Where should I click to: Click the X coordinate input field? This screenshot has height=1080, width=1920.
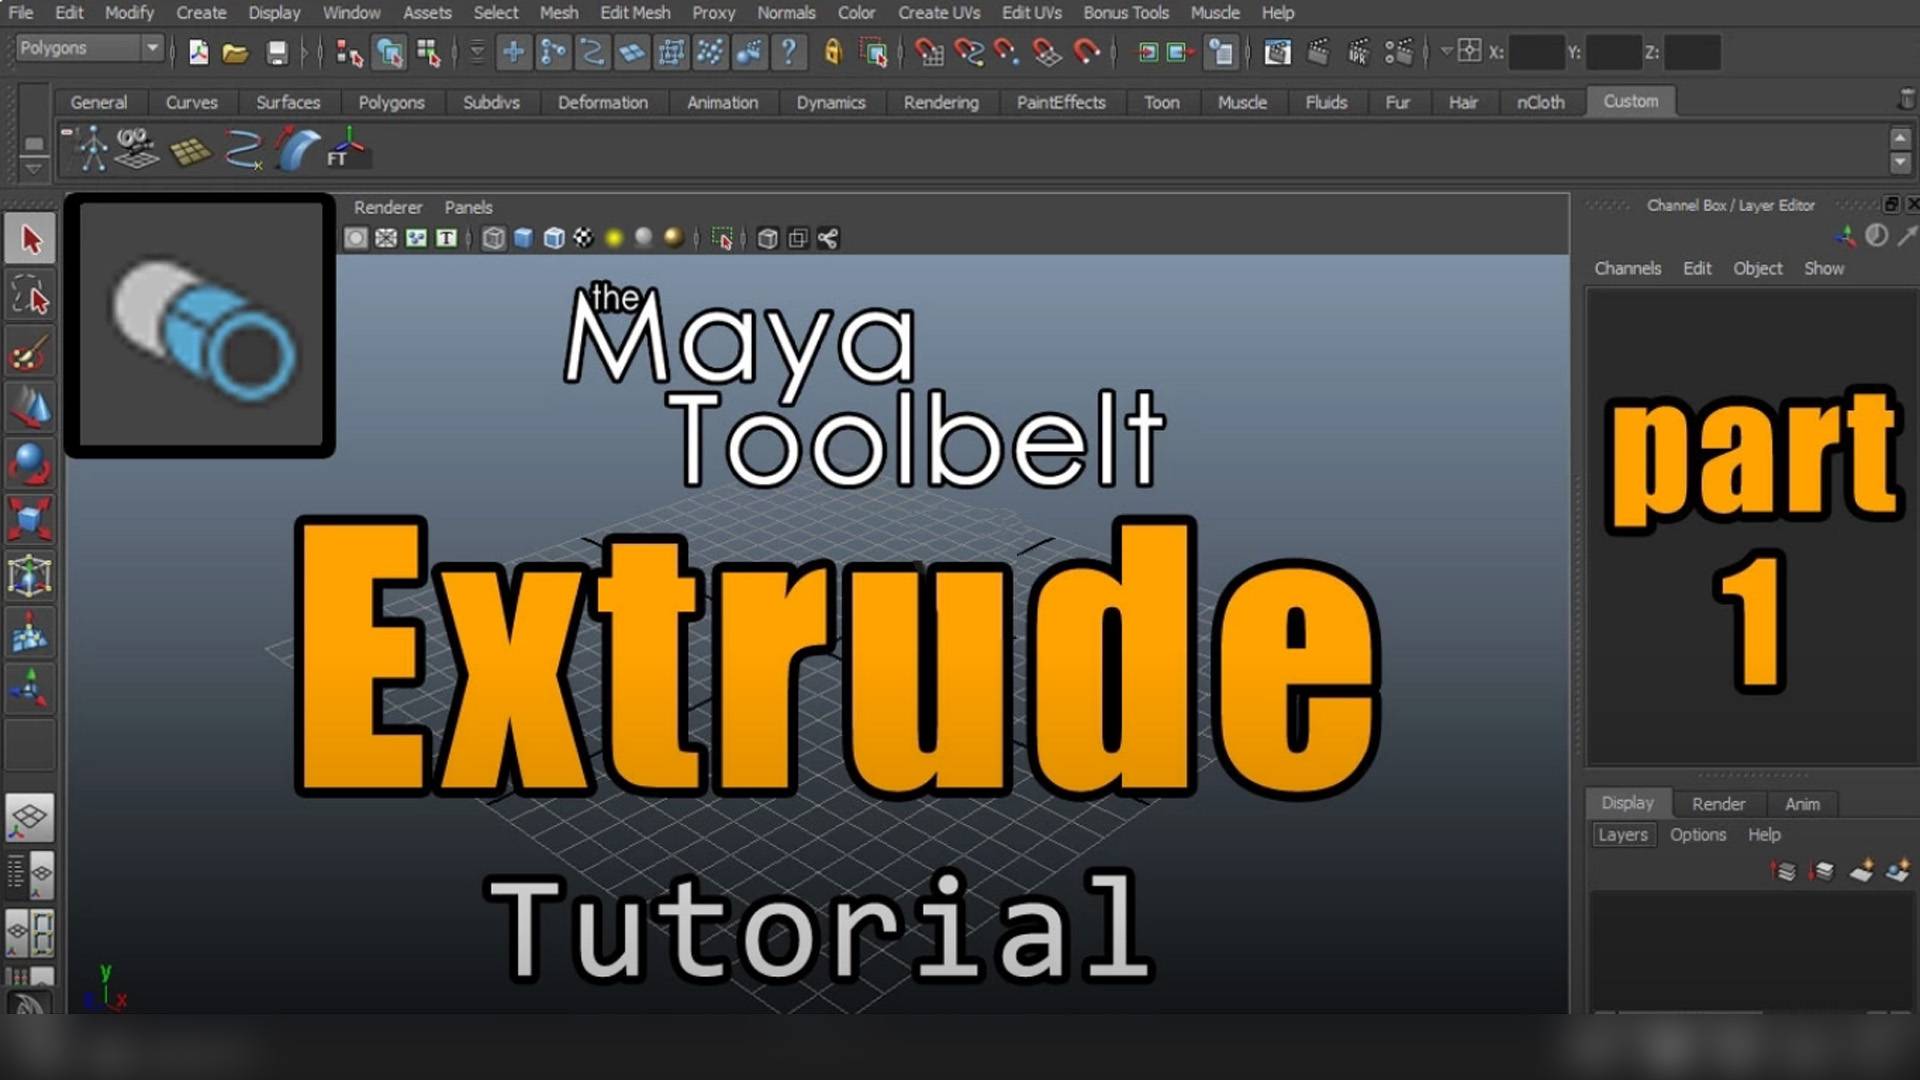pos(1536,52)
